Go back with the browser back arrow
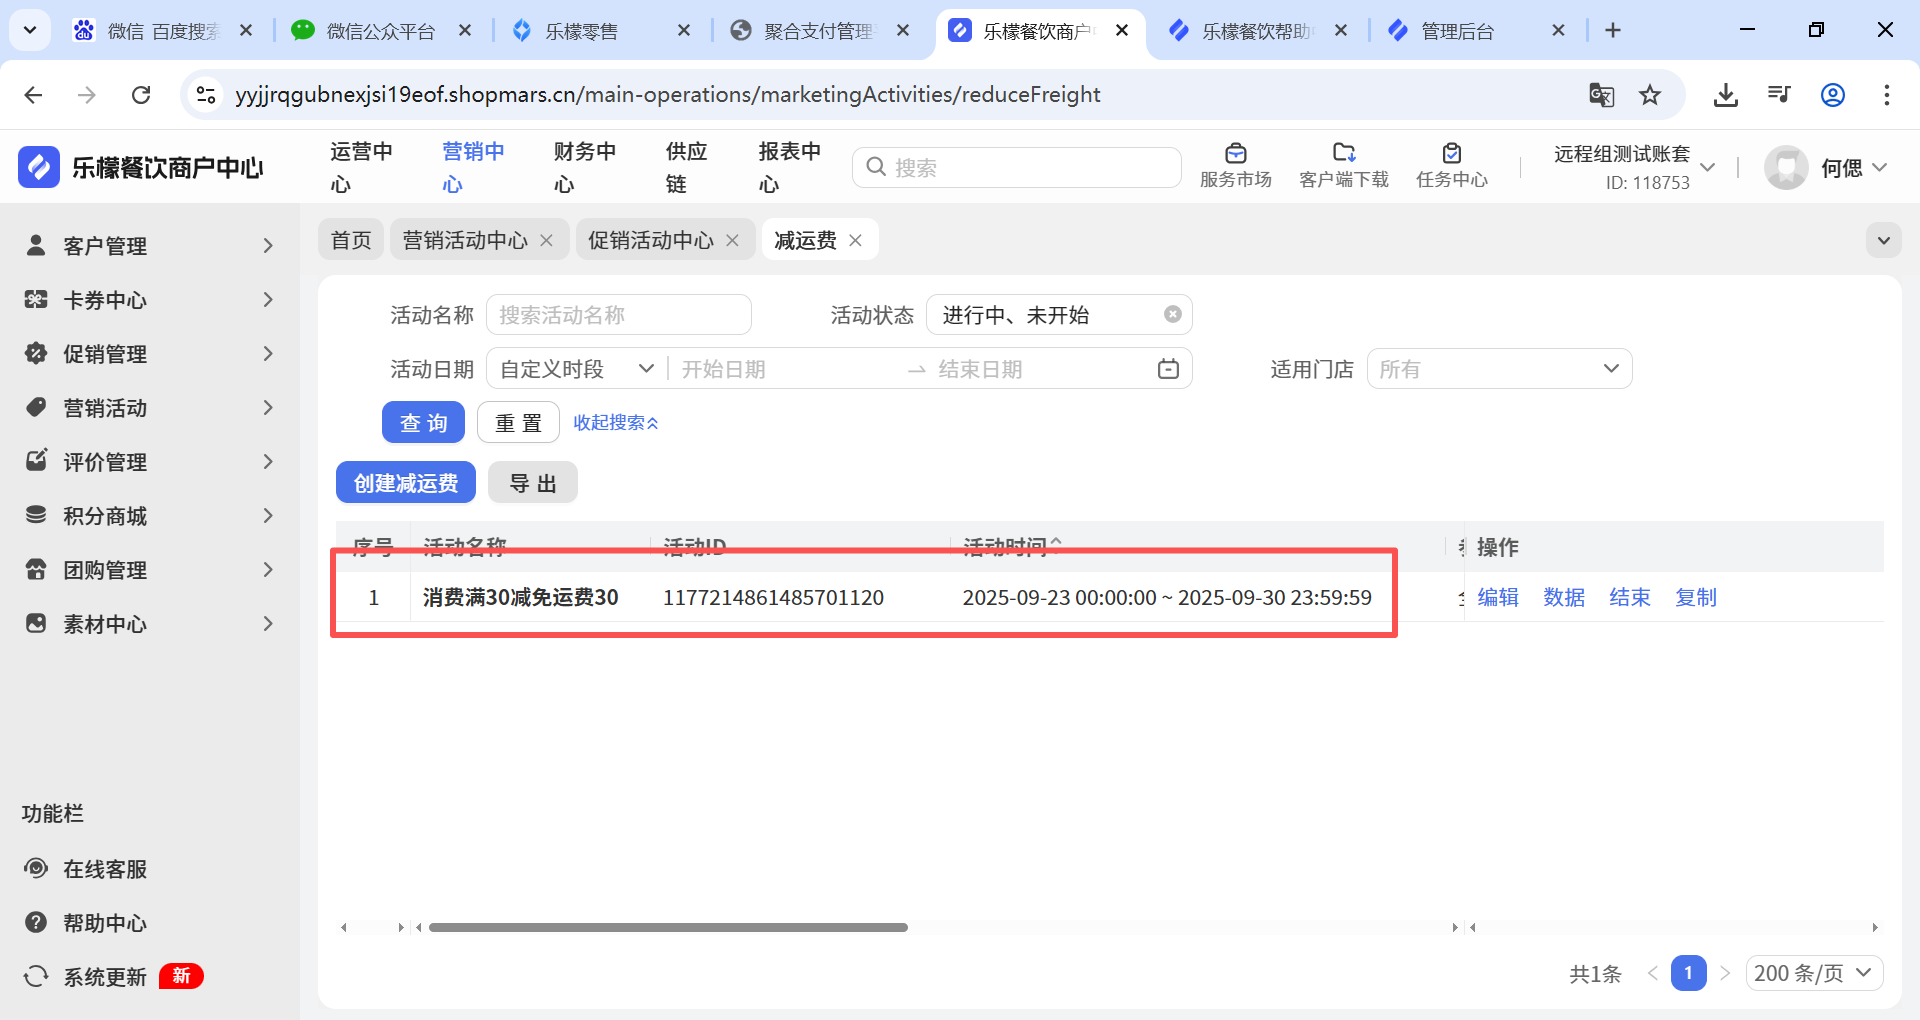The image size is (1920, 1020). 33,95
